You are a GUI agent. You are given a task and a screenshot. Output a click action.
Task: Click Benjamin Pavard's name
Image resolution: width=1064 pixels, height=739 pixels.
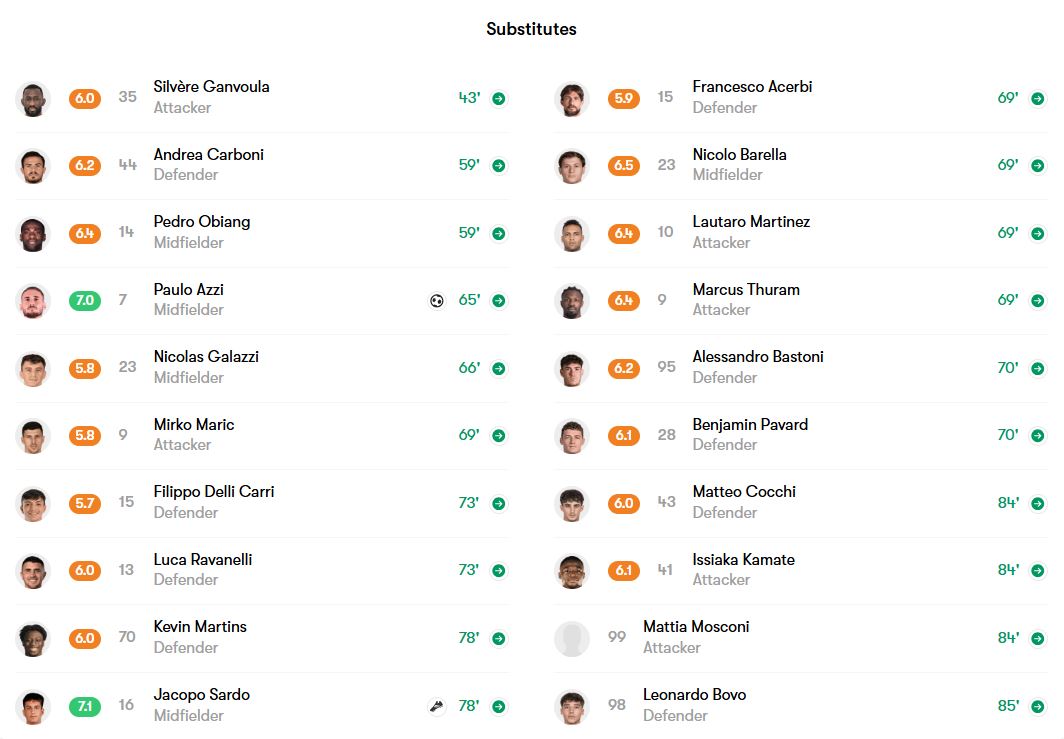pos(750,425)
